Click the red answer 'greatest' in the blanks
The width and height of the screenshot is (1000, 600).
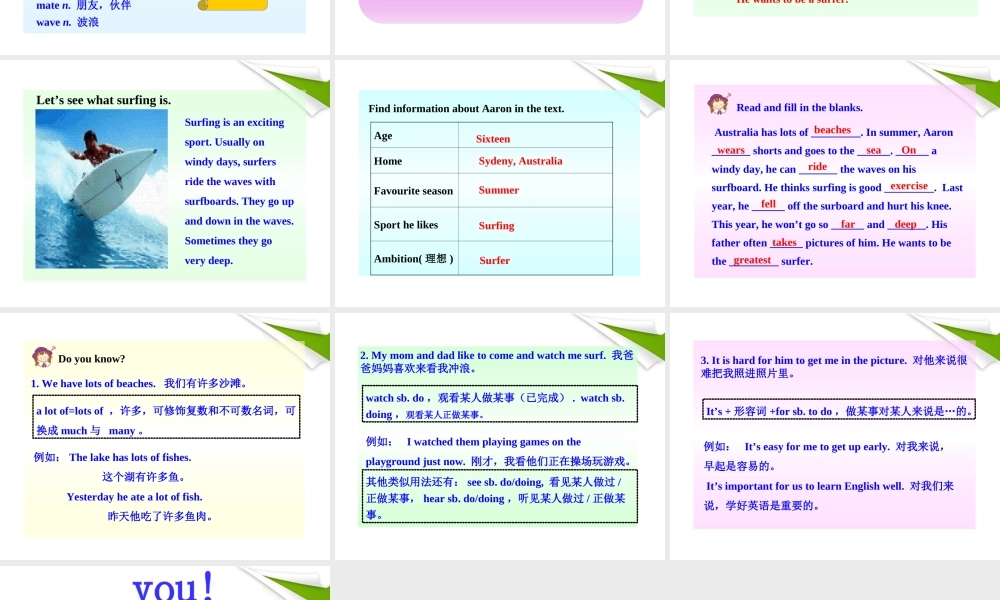tap(753, 260)
